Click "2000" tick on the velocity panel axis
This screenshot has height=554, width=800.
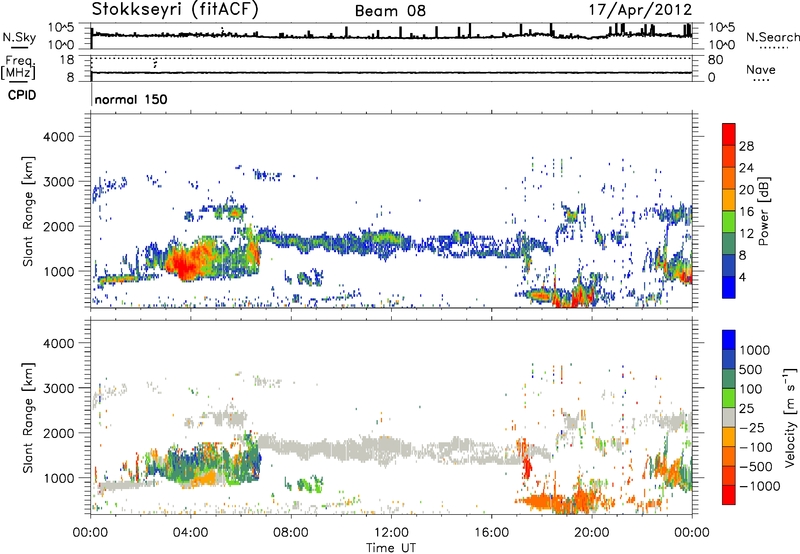coord(59,433)
